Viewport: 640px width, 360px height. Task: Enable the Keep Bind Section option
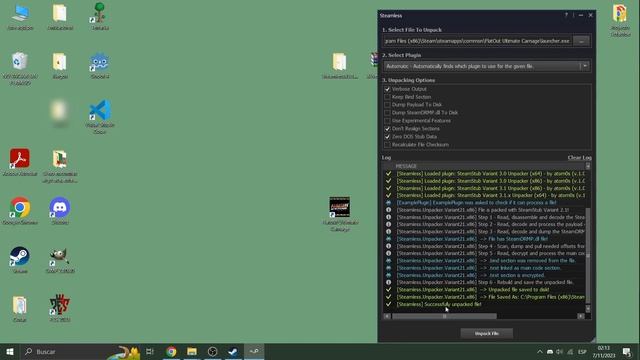pos(387,97)
